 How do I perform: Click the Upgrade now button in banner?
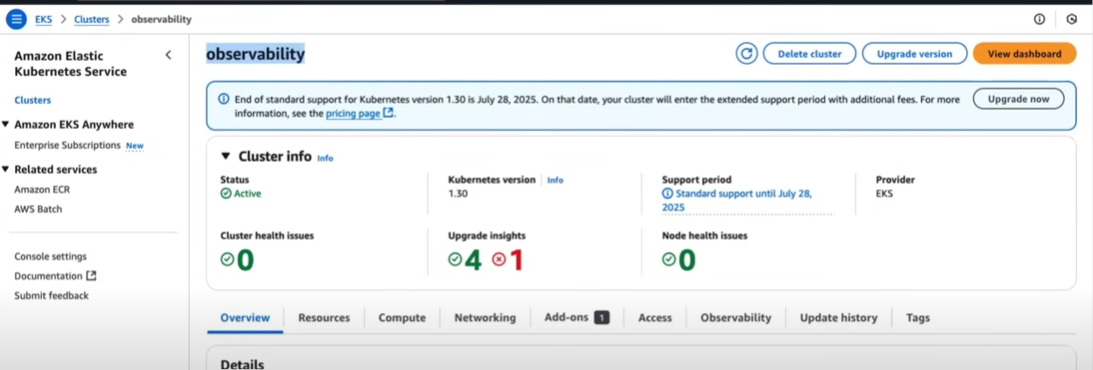click(1018, 99)
